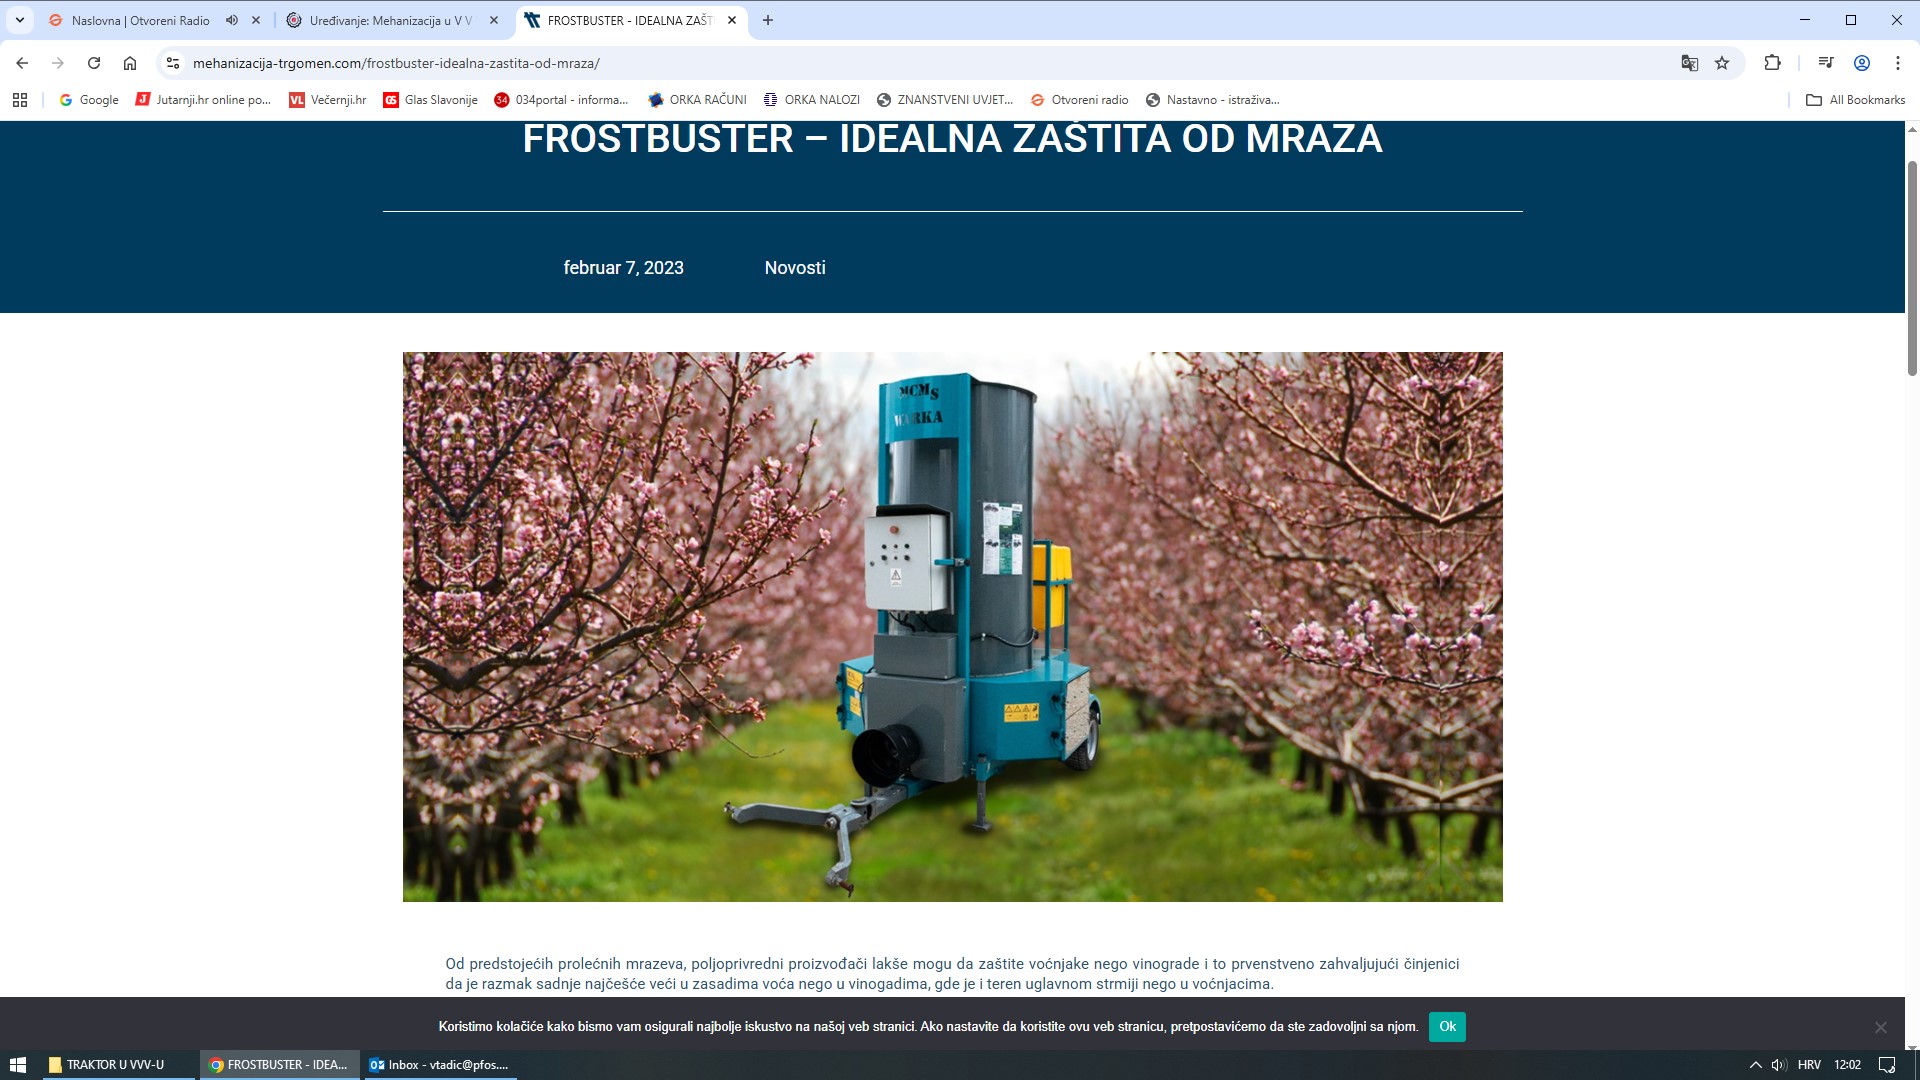Show hidden system tray icons

(1754, 1065)
